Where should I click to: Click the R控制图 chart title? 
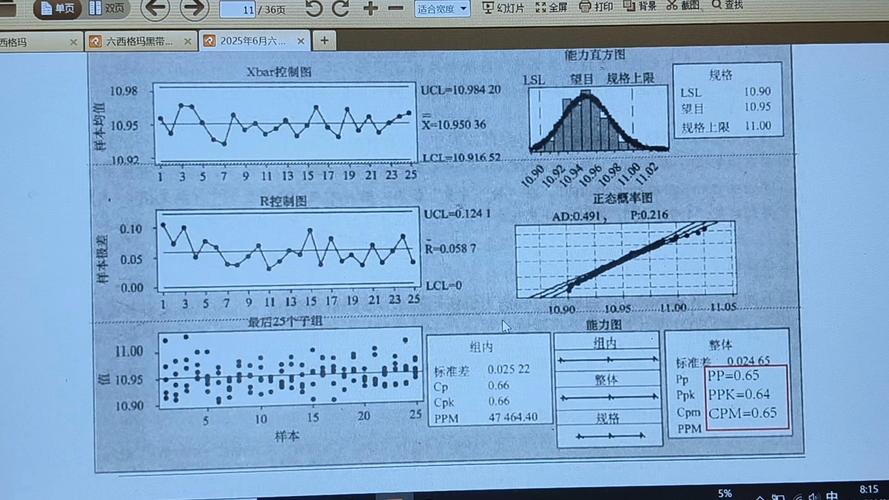click(283, 201)
